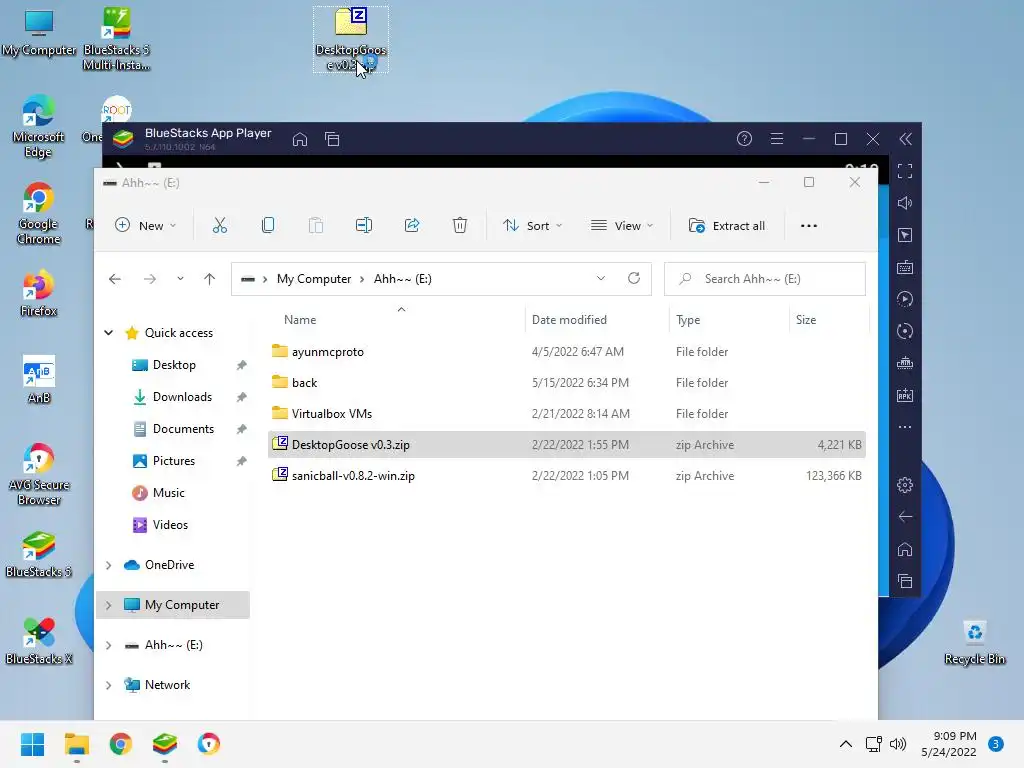Open BlueStacks hamburger menu
The height and width of the screenshot is (768, 1024).
[x=776, y=138]
